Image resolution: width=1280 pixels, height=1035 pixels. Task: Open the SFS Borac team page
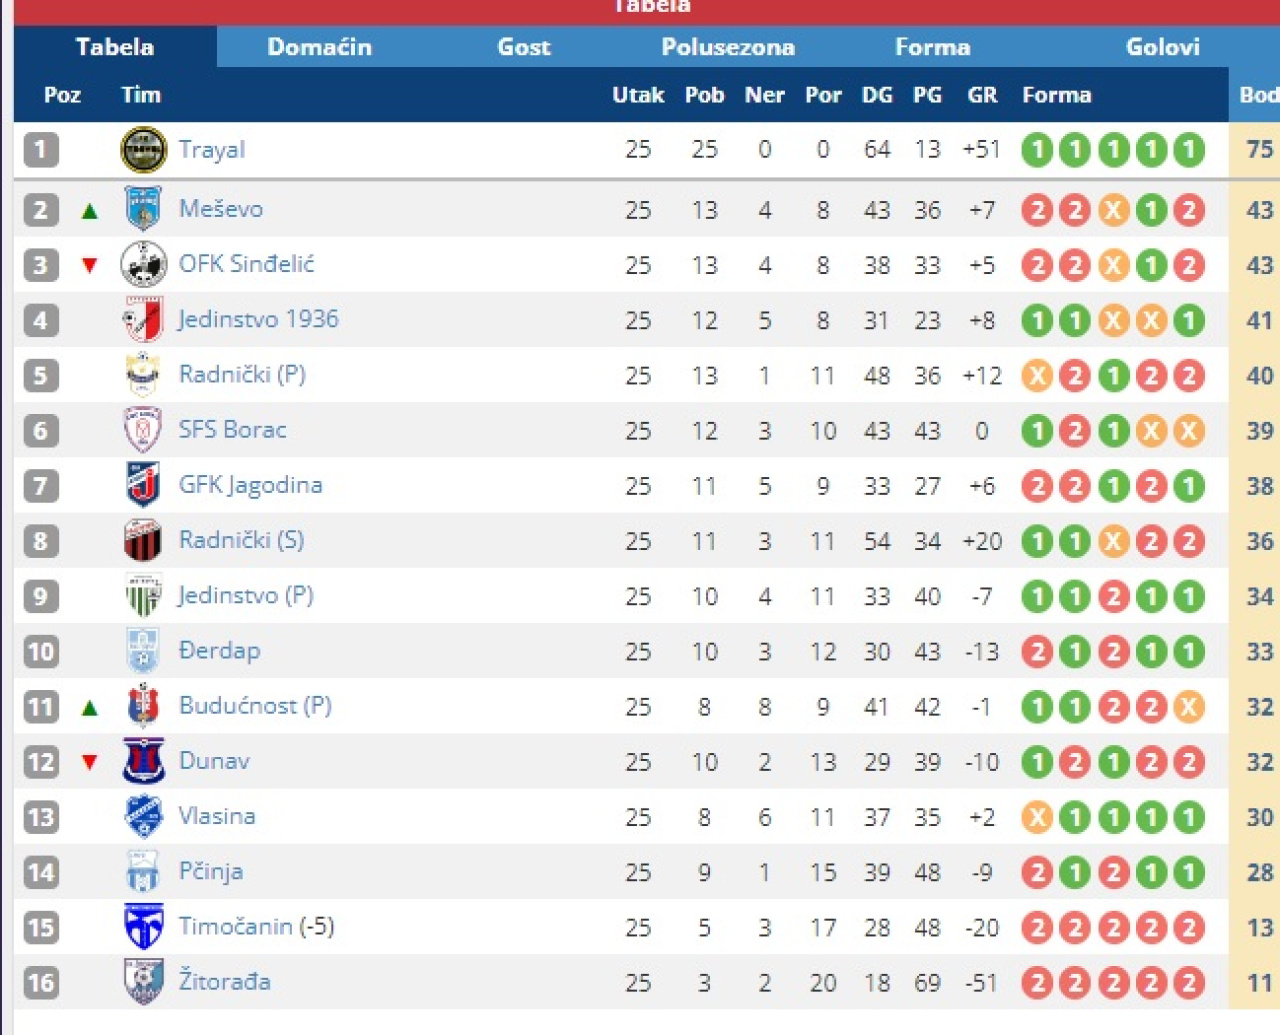(232, 430)
